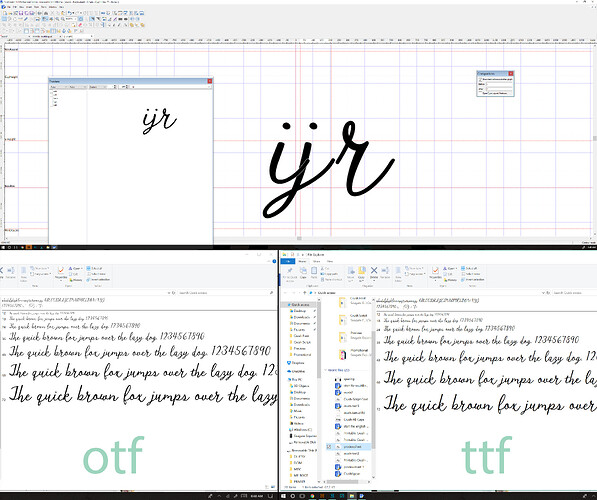Click the zoom-out magnifier in FontCreator toolbar

pyautogui.click(x=62, y=19)
